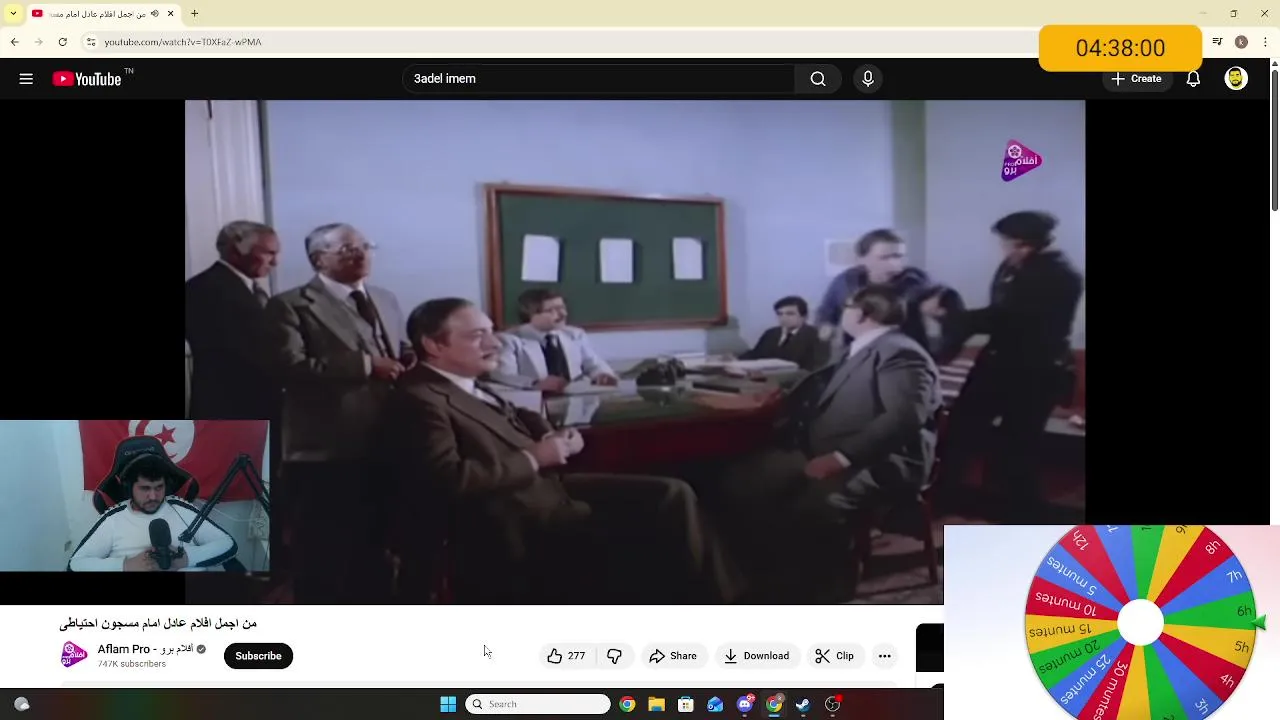
Task: Open the tab search dropdown arrow
Action: [13, 13]
